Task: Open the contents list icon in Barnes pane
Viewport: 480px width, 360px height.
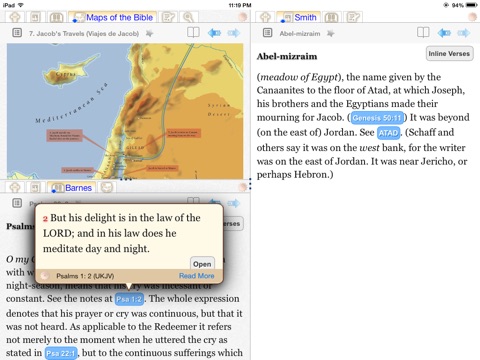Action: (x=17, y=203)
